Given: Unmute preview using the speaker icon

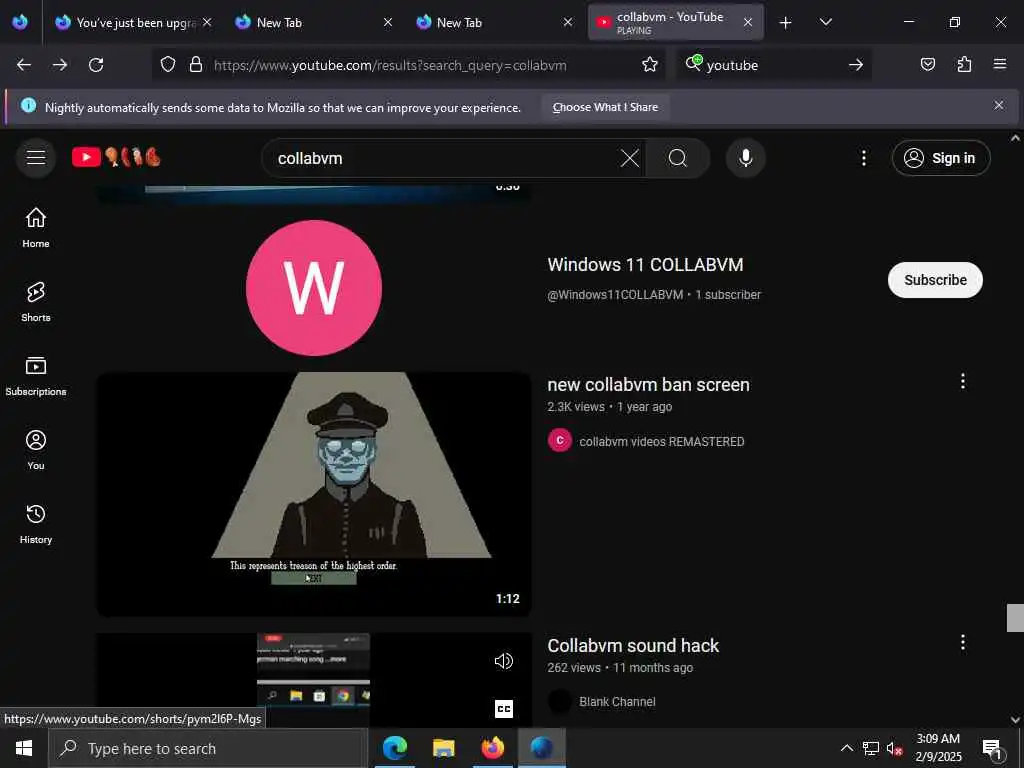Looking at the screenshot, I should click(504, 661).
